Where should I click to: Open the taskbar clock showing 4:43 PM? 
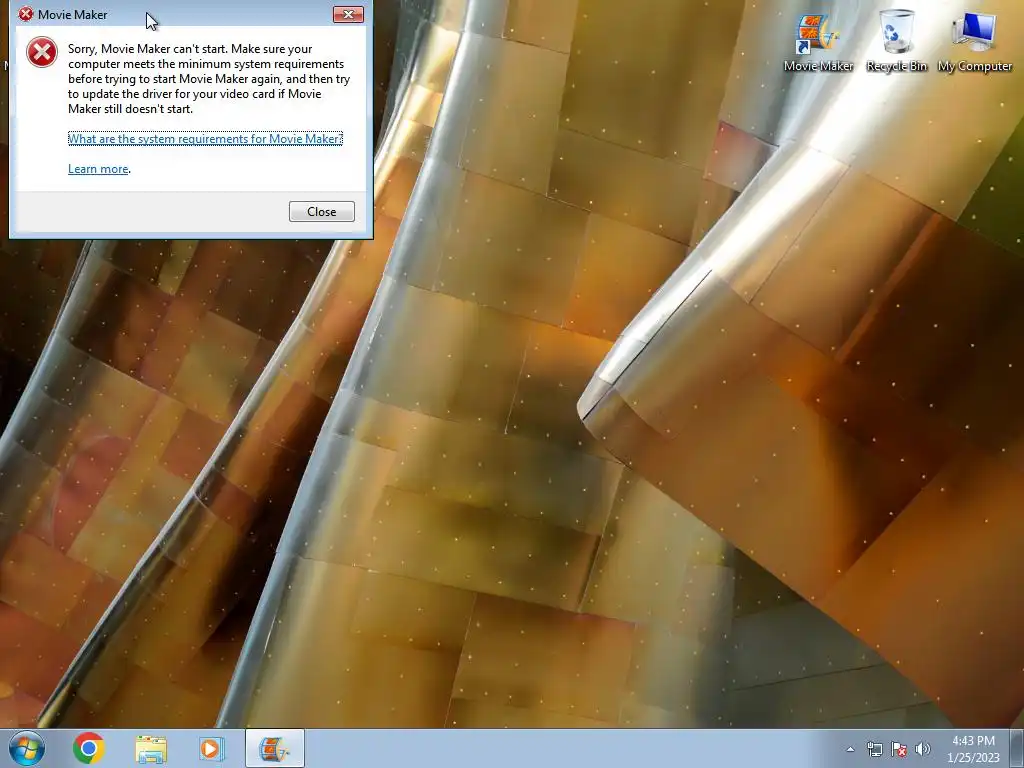coord(973,749)
